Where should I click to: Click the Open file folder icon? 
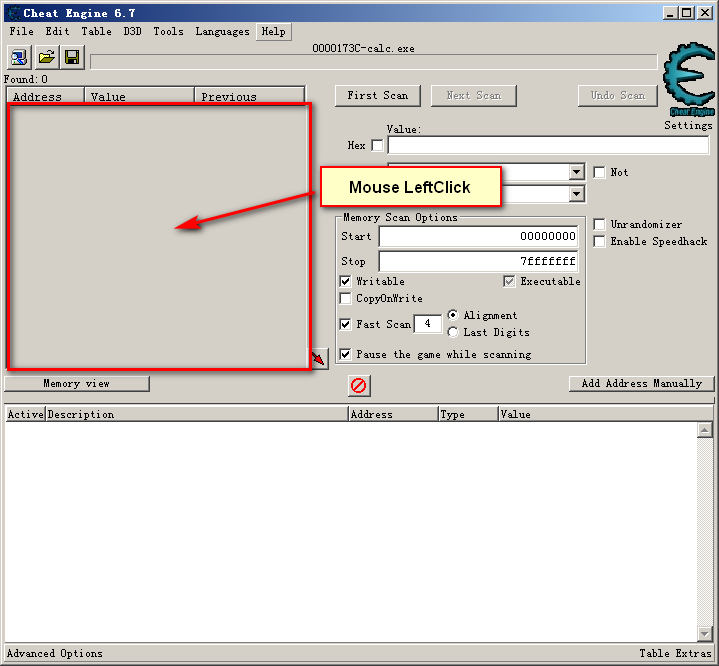(x=46, y=57)
